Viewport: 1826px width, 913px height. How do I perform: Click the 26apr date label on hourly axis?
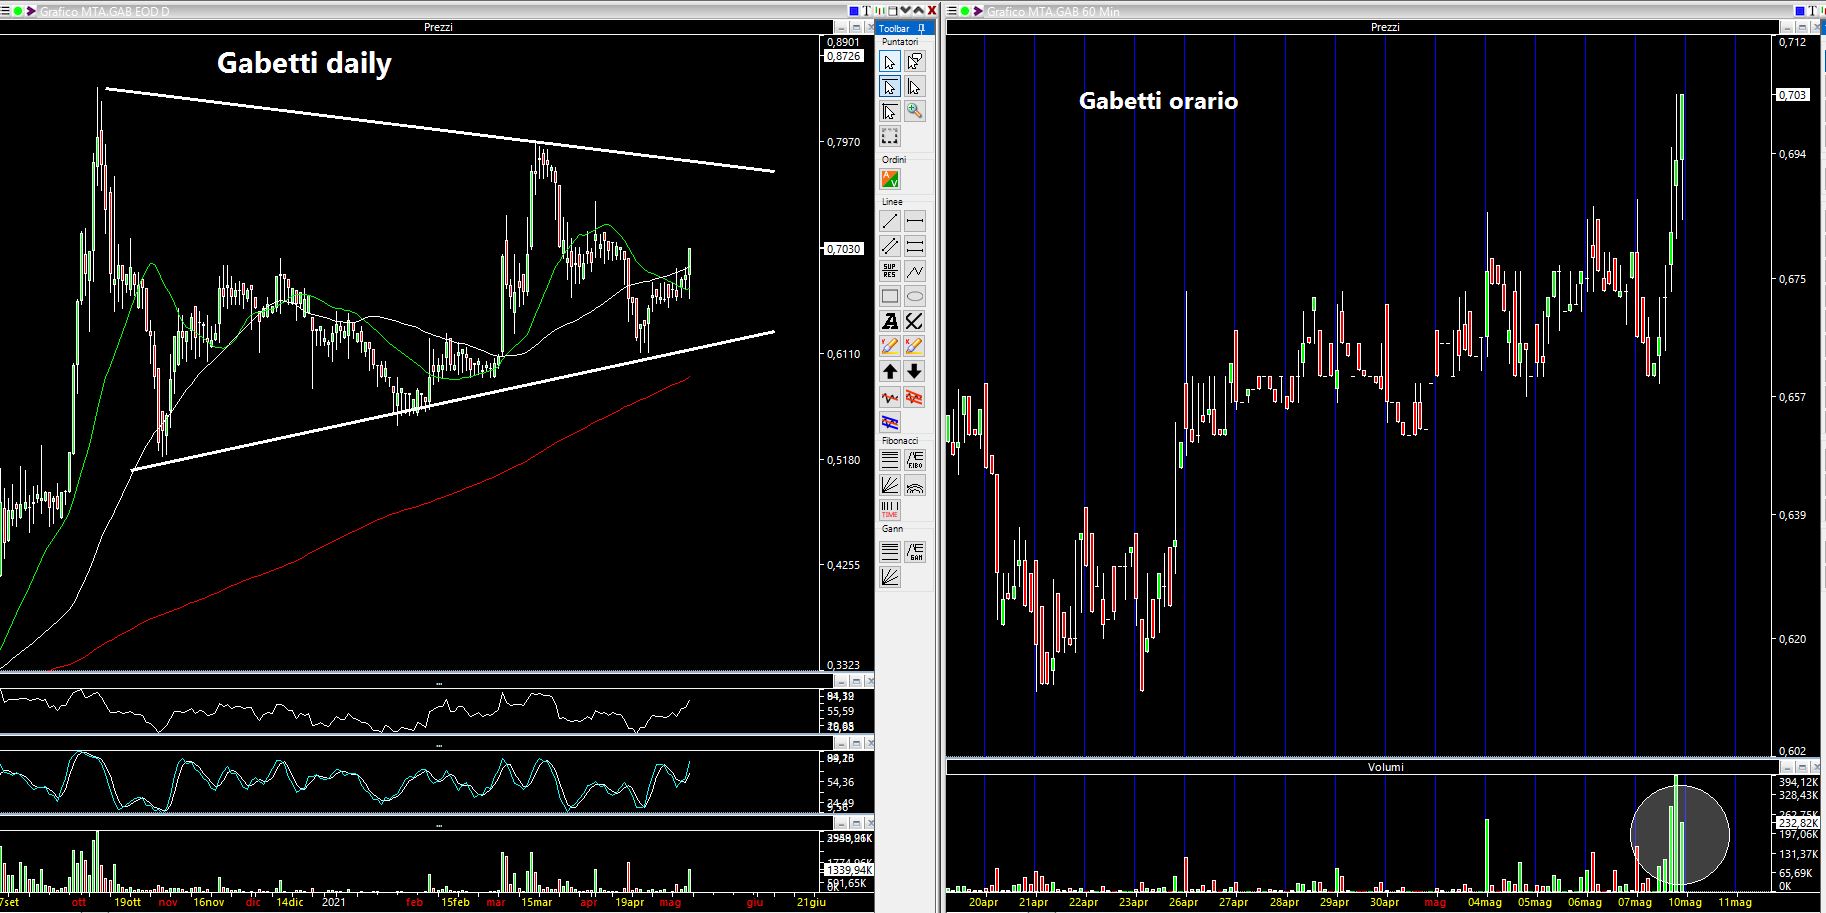pyautogui.click(x=1183, y=902)
